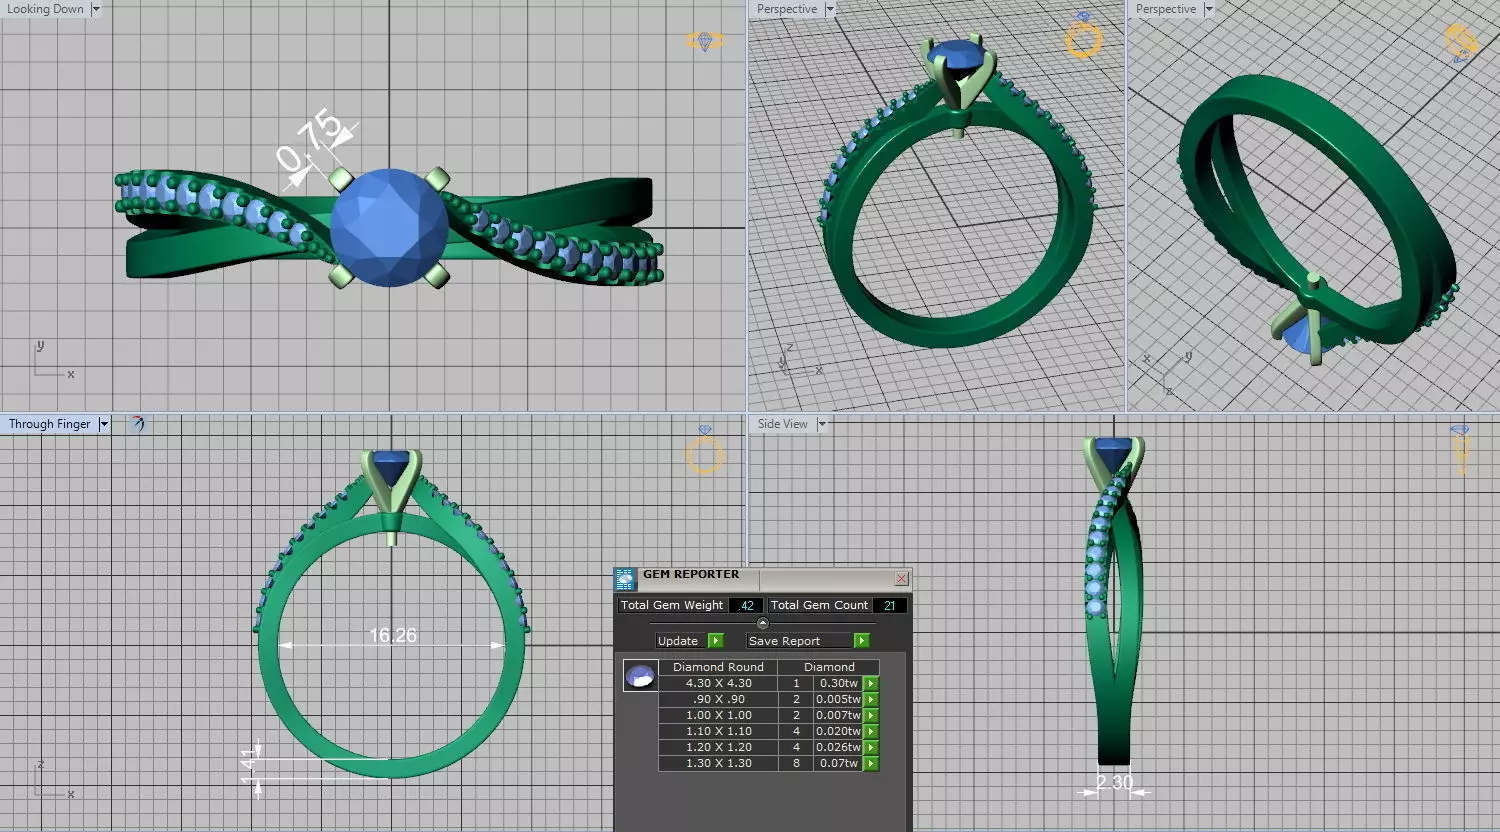Open the Side View viewport dropdown arrow

pyautogui.click(x=822, y=424)
